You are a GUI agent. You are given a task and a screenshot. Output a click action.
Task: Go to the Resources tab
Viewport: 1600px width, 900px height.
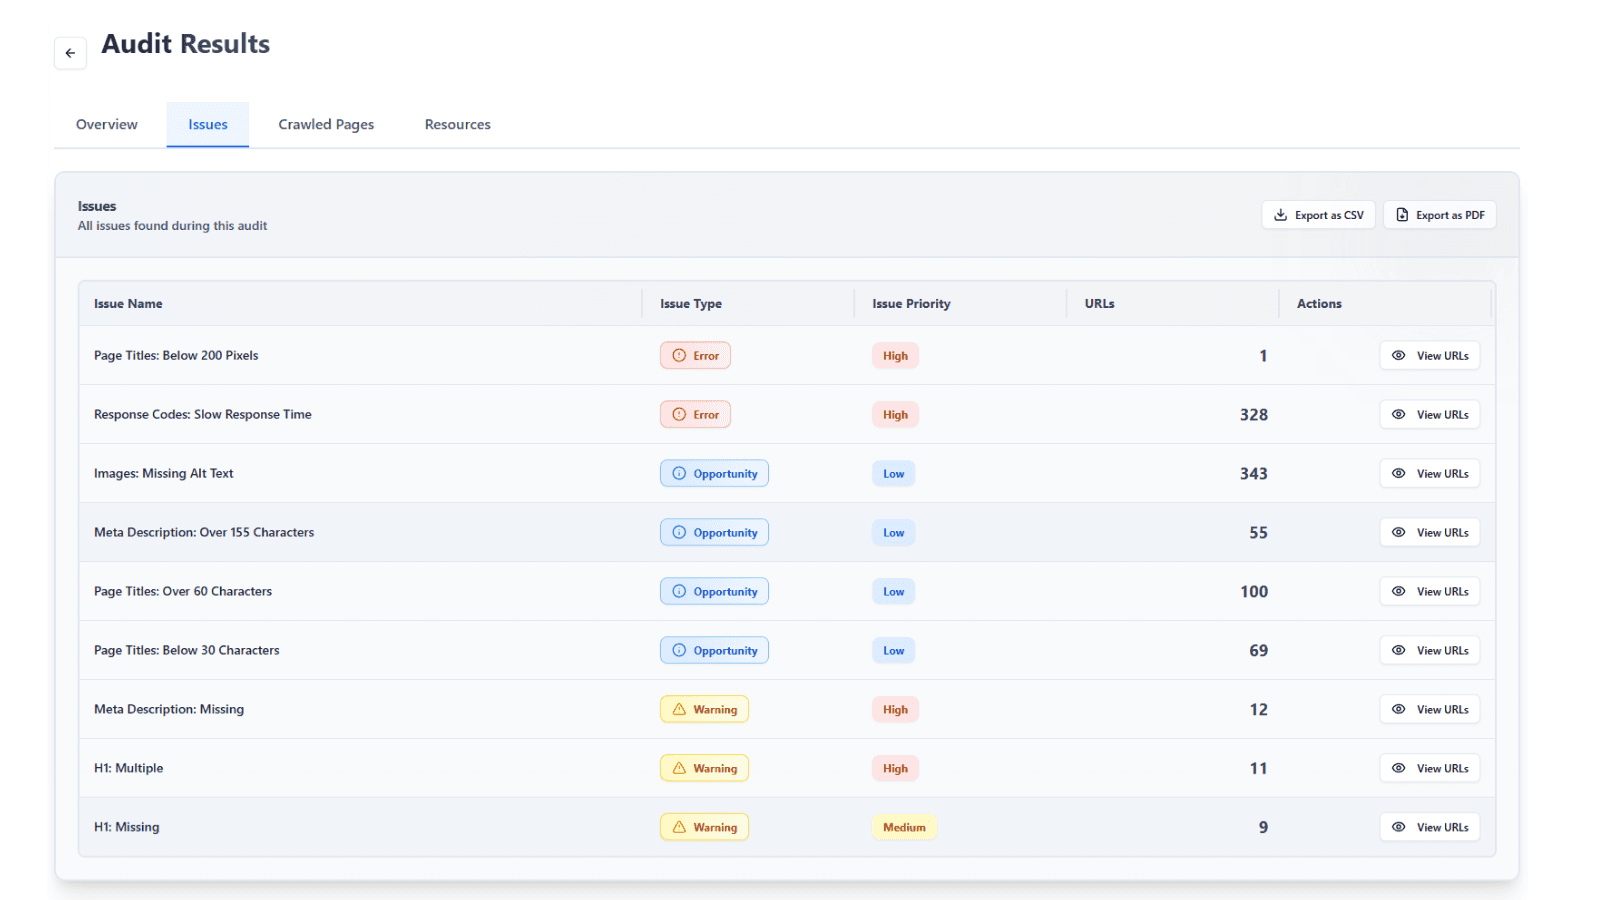[457, 125]
